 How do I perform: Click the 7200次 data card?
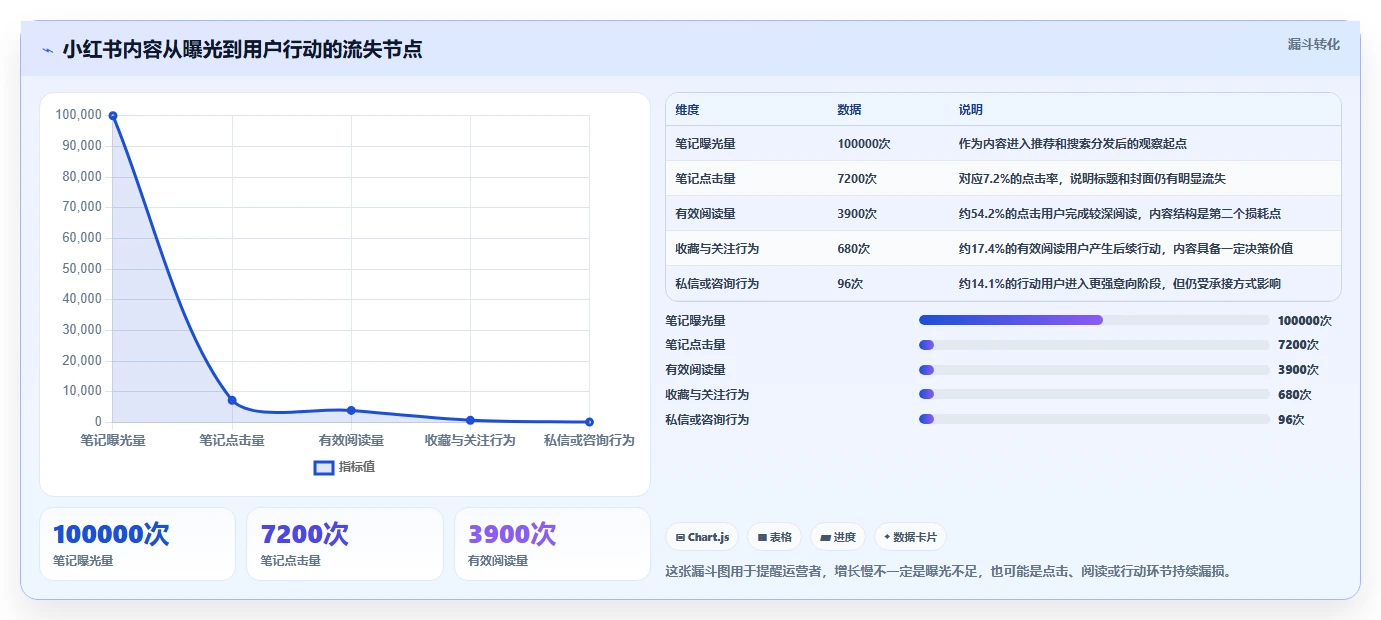coord(345,544)
